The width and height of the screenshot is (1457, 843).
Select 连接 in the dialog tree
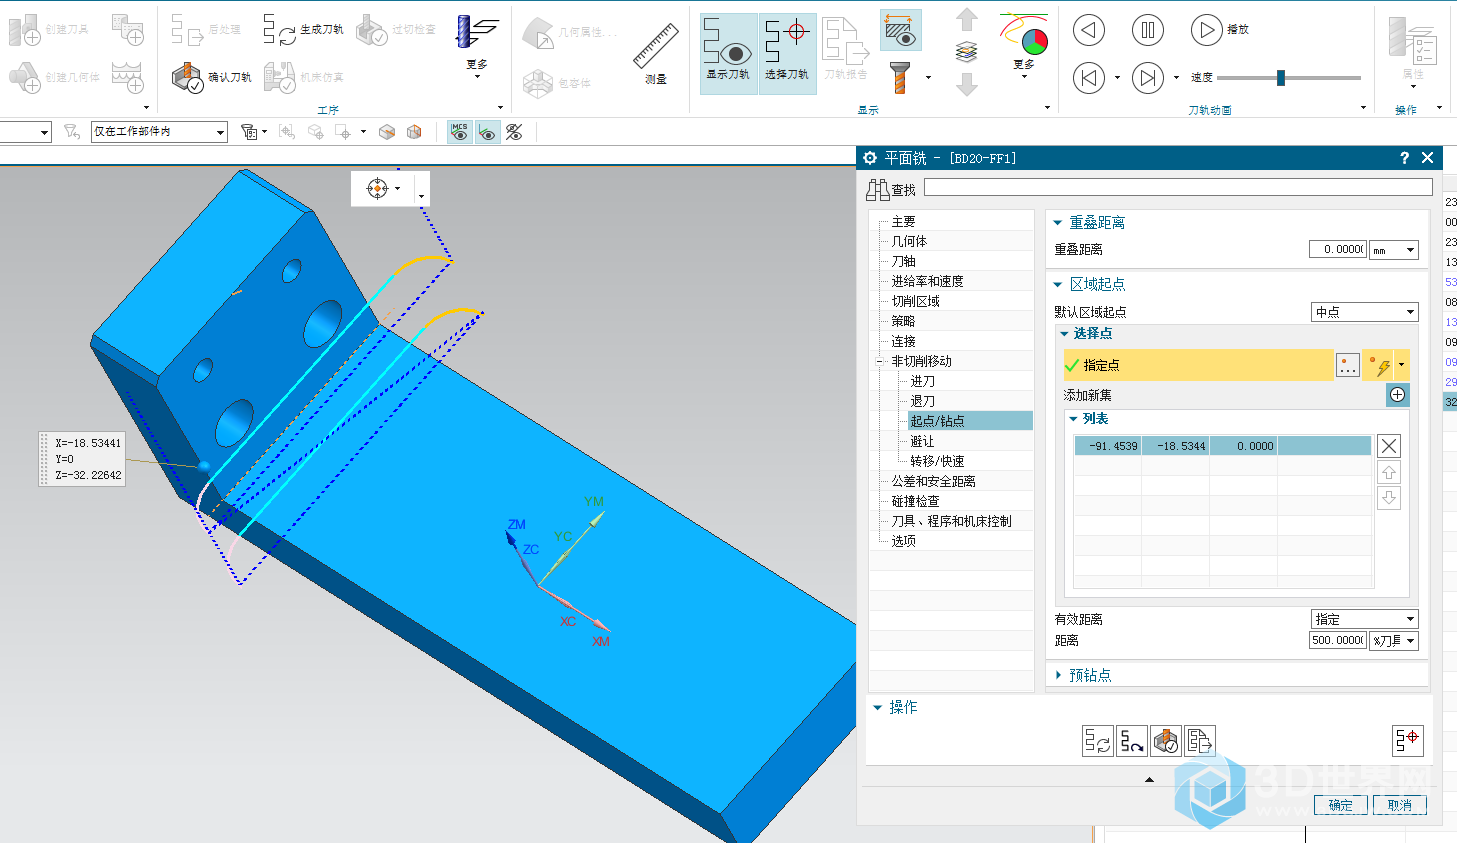click(903, 341)
